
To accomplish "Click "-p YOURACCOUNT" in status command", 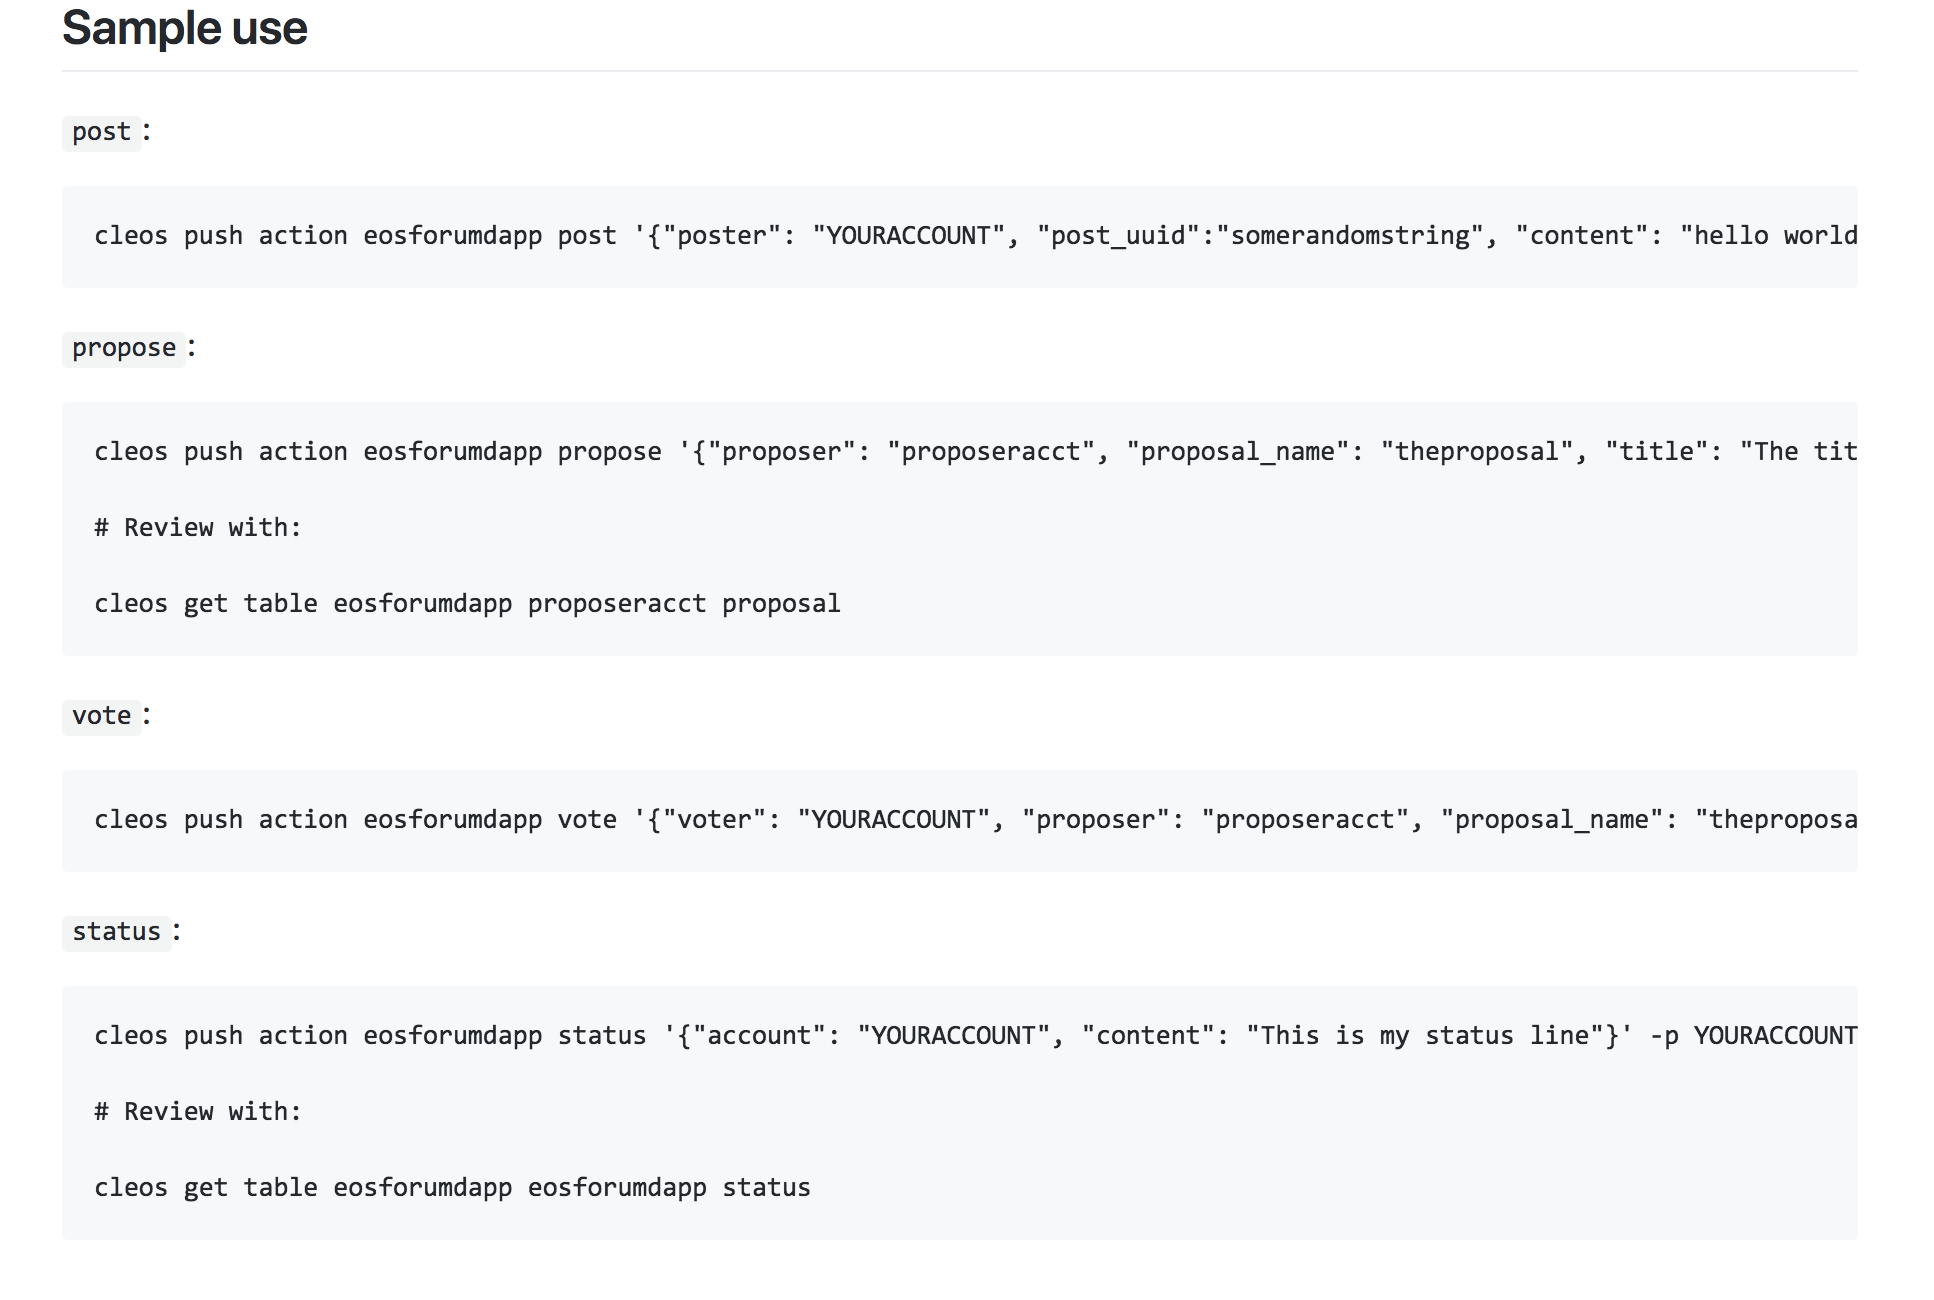I will click(x=1754, y=1036).
